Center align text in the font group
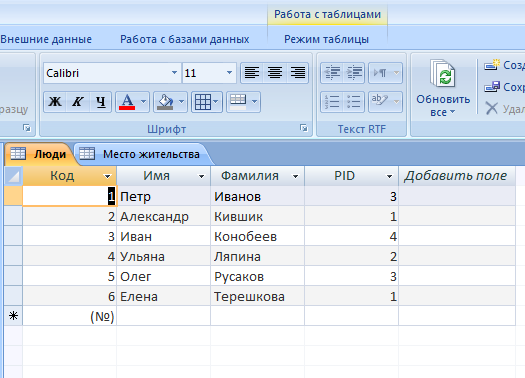Image resolution: width=525 pixels, height=378 pixels. pyautogui.click(x=275, y=73)
